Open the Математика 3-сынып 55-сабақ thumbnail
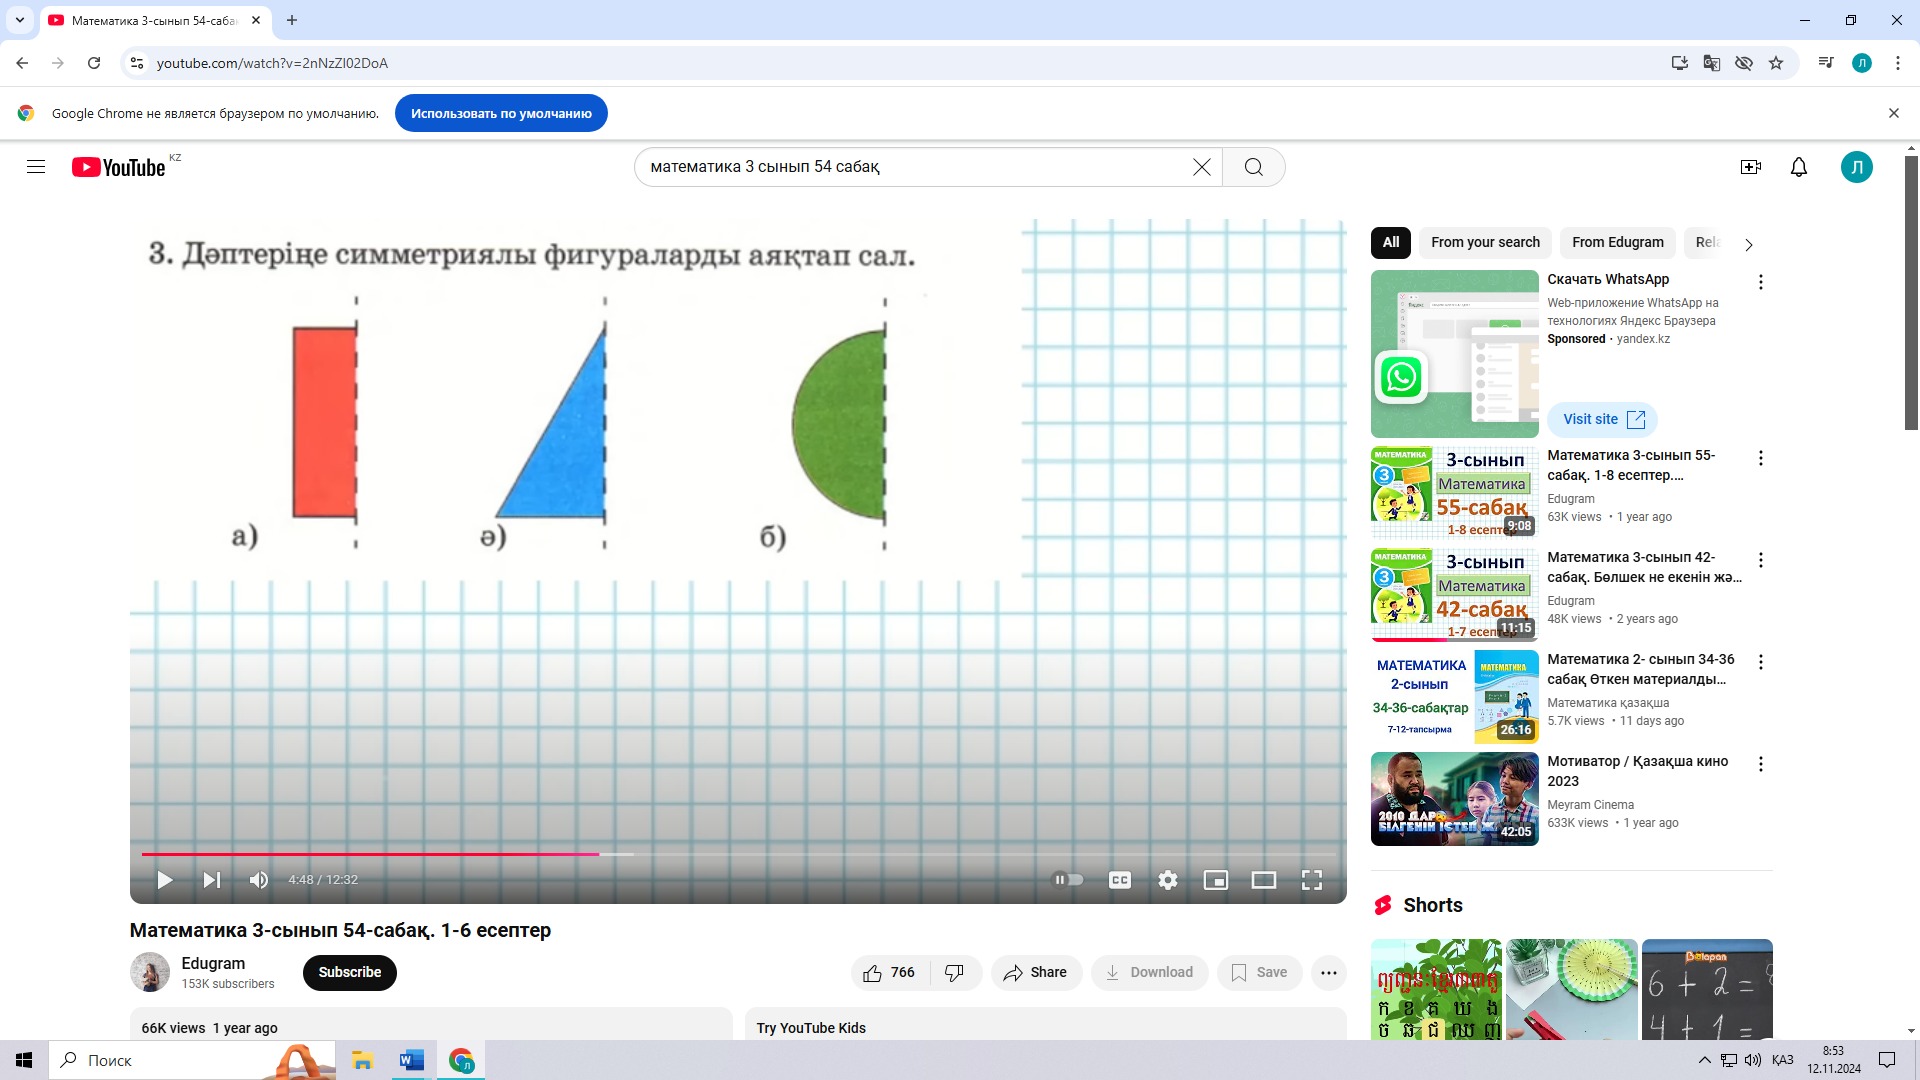 pyautogui.click(x=1454, y=492)
